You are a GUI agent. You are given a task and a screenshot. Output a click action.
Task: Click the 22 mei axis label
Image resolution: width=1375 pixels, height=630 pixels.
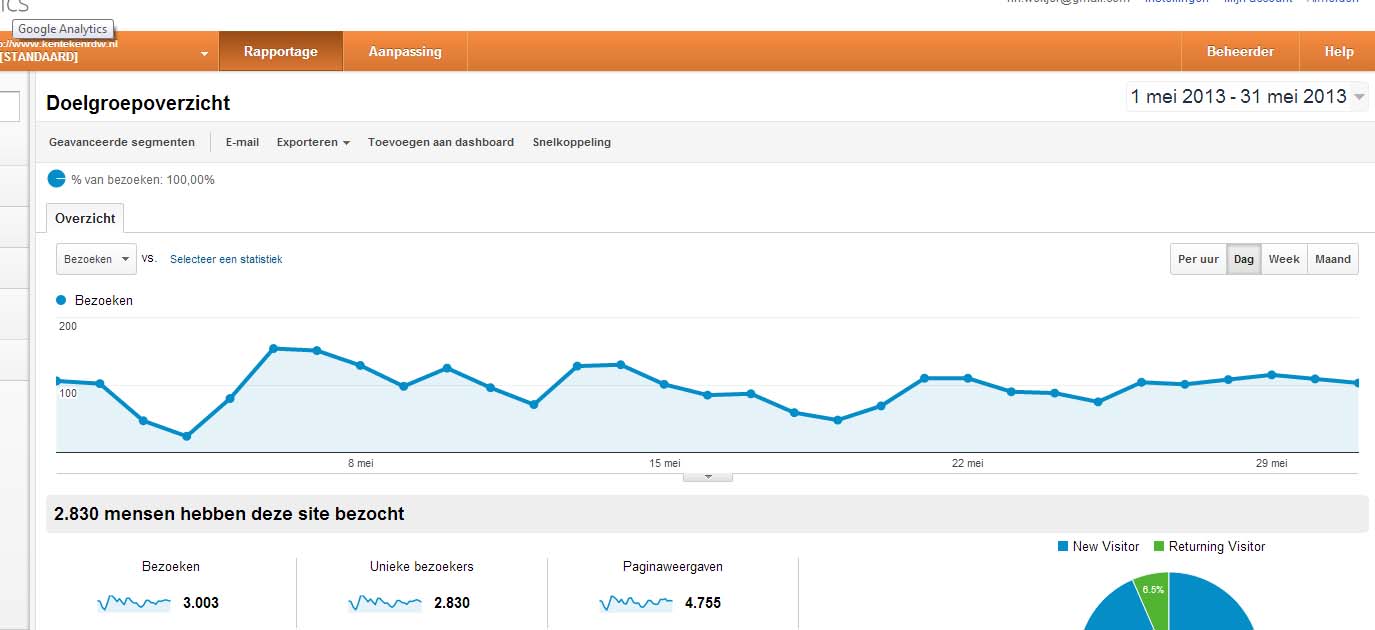(968, 463)
